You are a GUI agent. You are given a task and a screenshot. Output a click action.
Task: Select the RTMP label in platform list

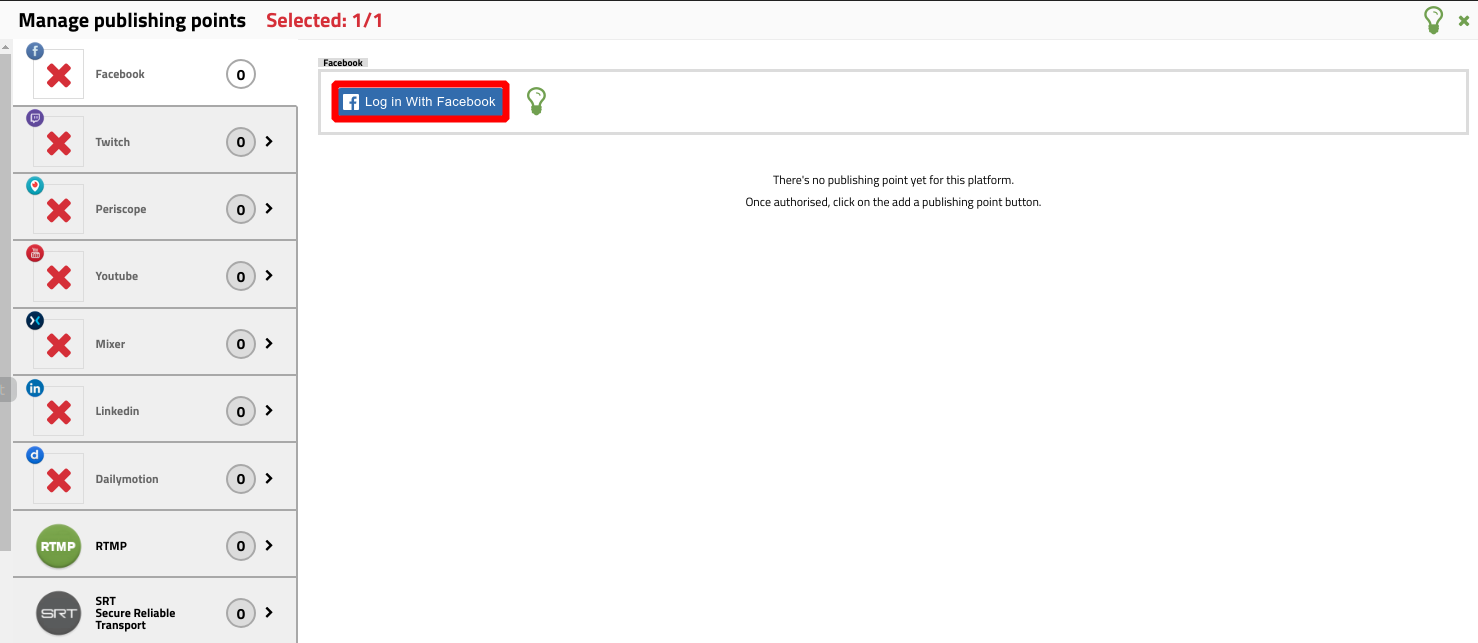point(111,546)
